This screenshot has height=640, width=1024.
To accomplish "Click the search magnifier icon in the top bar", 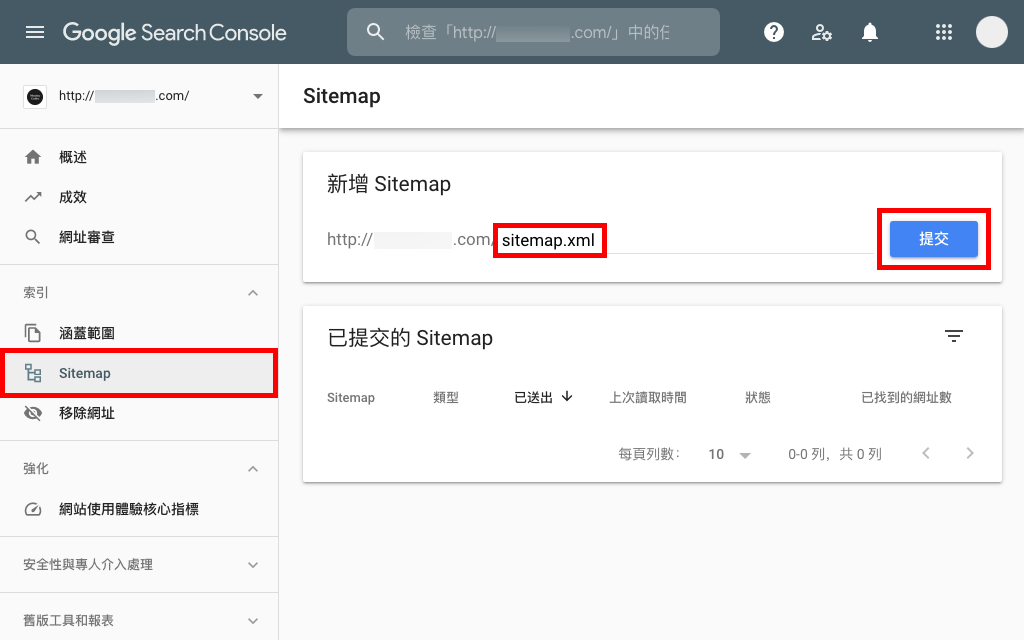I will (375, 32).
